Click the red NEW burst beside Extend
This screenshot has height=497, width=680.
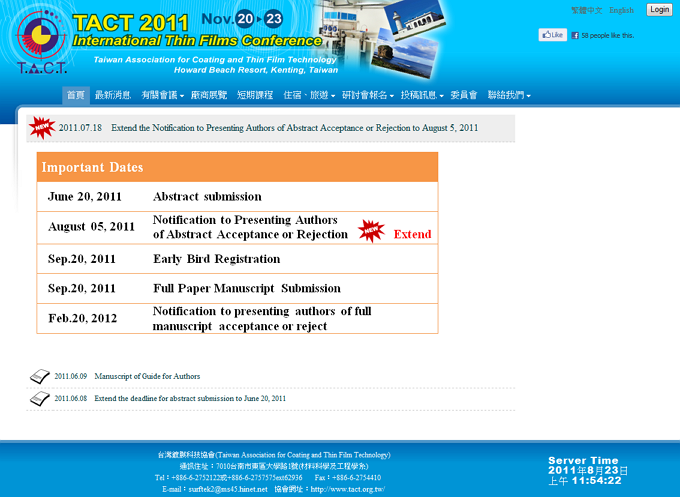click(371, 231)
